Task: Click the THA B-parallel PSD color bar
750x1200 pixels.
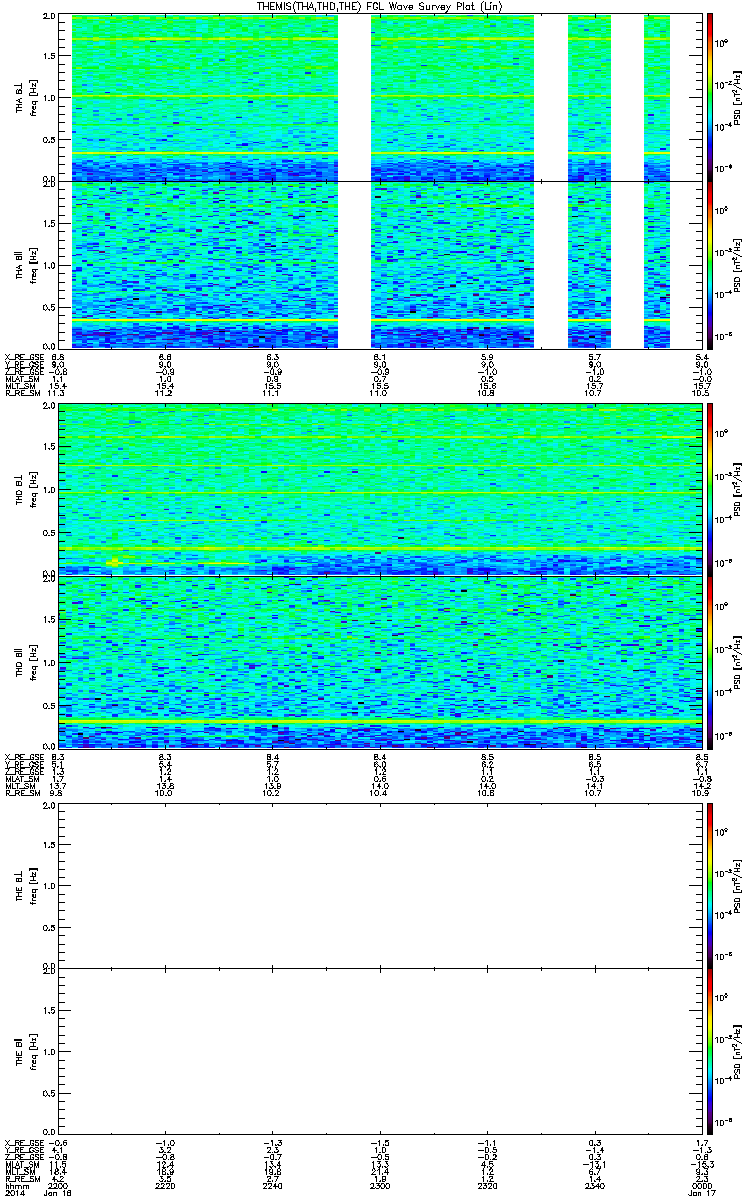Action: pos(709,264)
